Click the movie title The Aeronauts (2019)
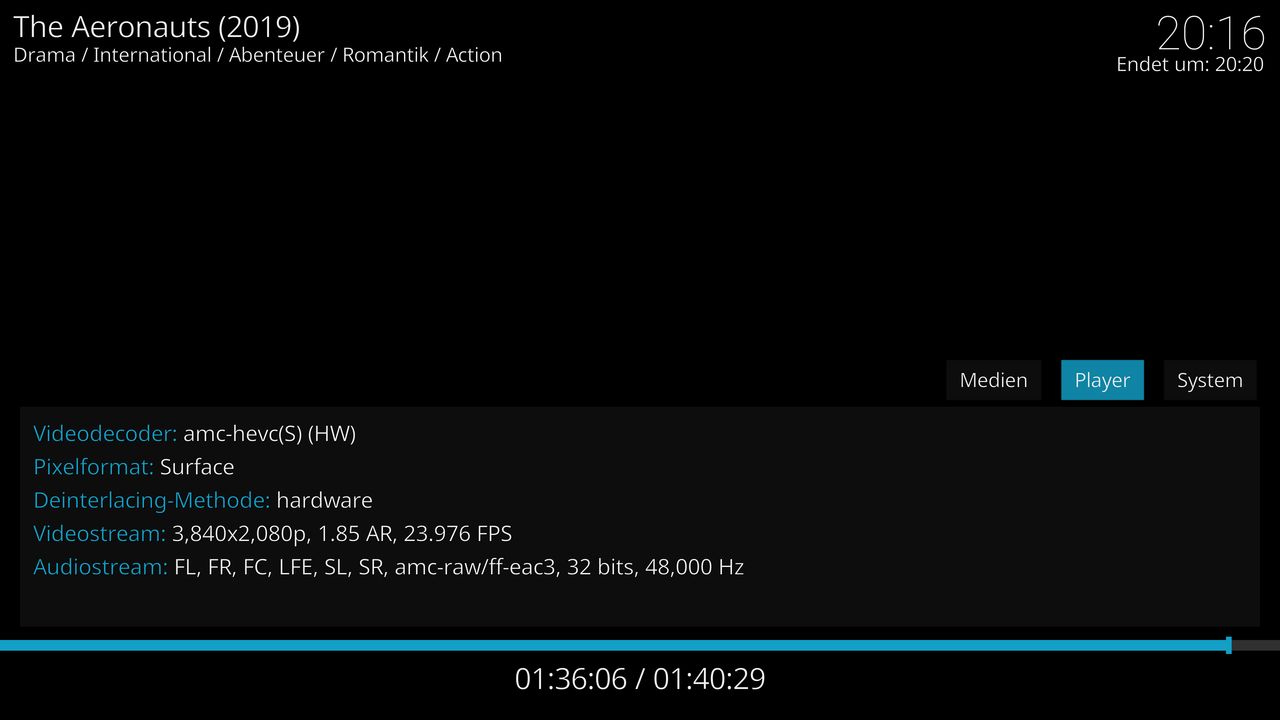This screenshot has width=1280, height=720. point(157,27)
